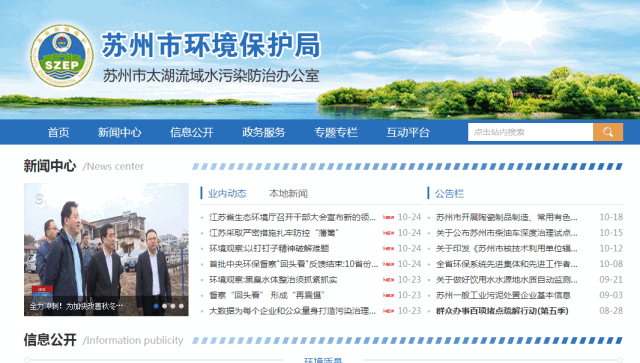The image size is (640, 363).
Task: Open the 新闻中心 navigation menu
Action: coord(120,132)
